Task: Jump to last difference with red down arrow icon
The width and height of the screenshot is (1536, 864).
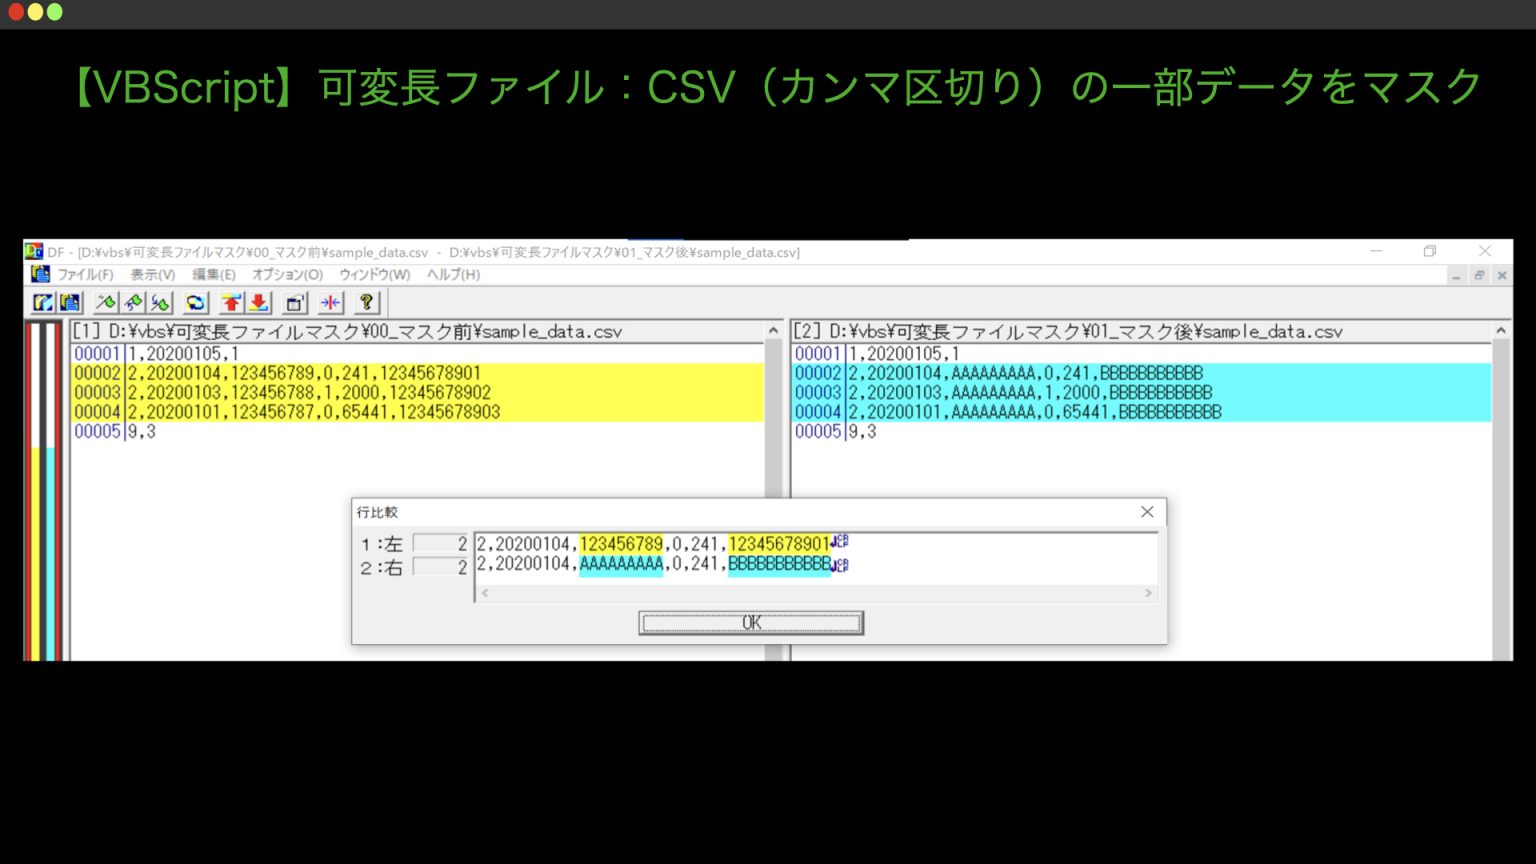Action: pyautogui.click(x=259, y=303)
